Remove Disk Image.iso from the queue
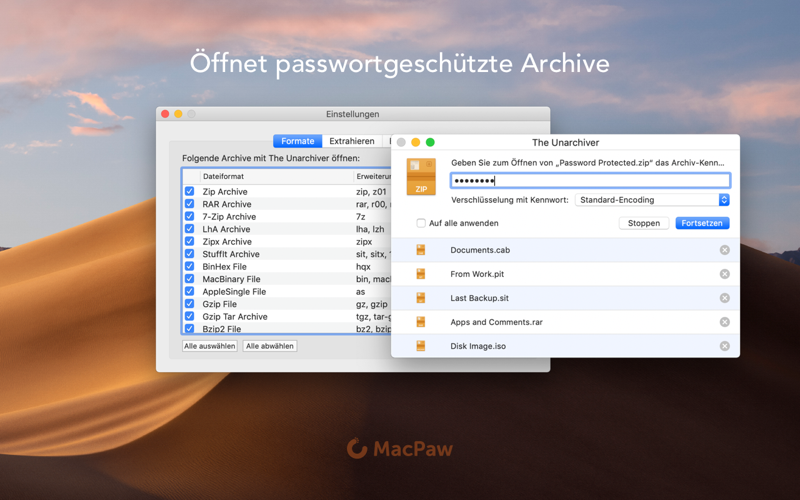This screenshot has height=500, width=800. (x=724, y=346)
